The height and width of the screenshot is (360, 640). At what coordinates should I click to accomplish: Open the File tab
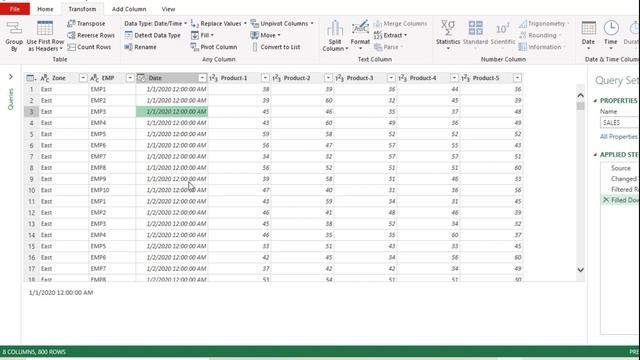coord(15,9)
